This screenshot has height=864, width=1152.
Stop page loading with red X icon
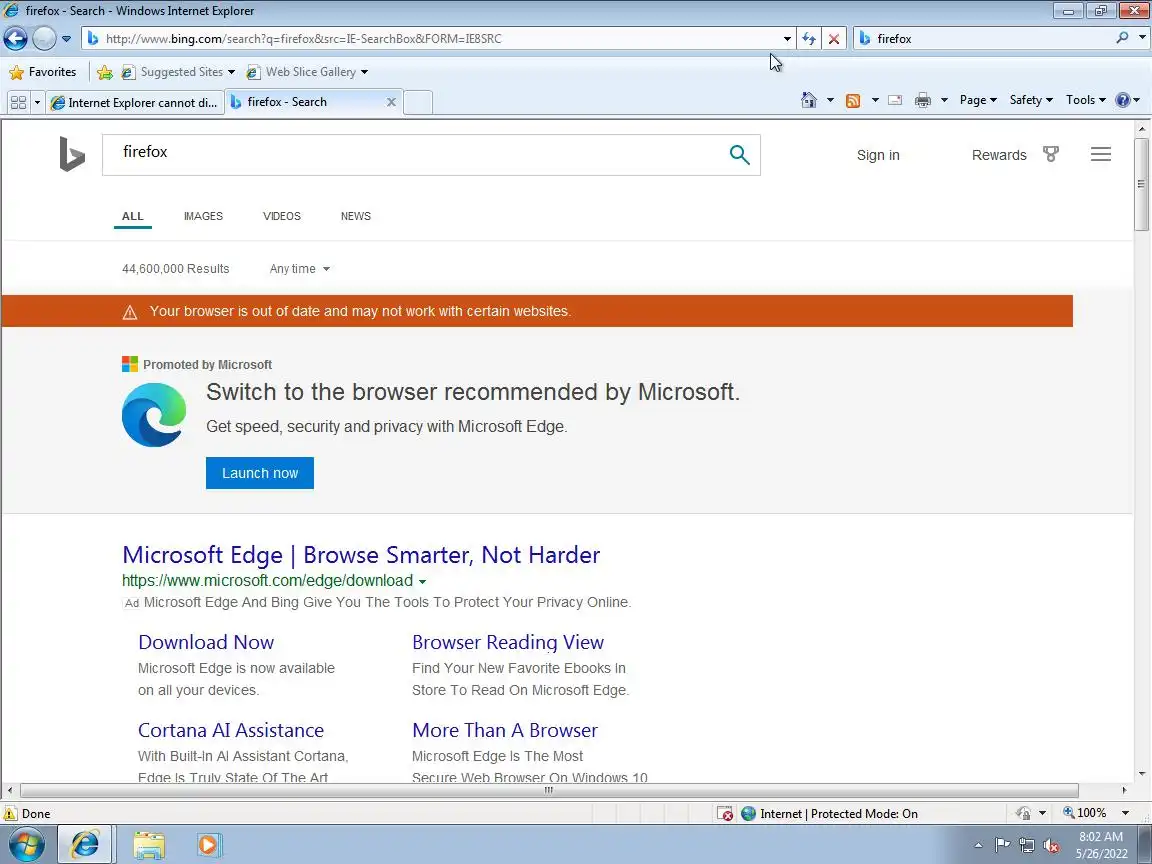click(834, 38)
